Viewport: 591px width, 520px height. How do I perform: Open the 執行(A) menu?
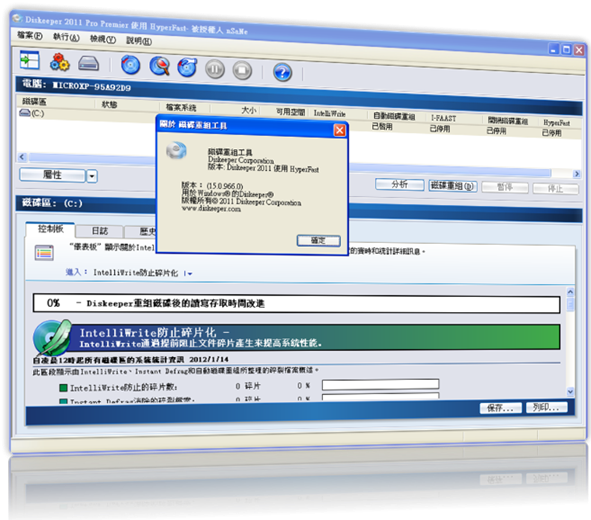66,37
